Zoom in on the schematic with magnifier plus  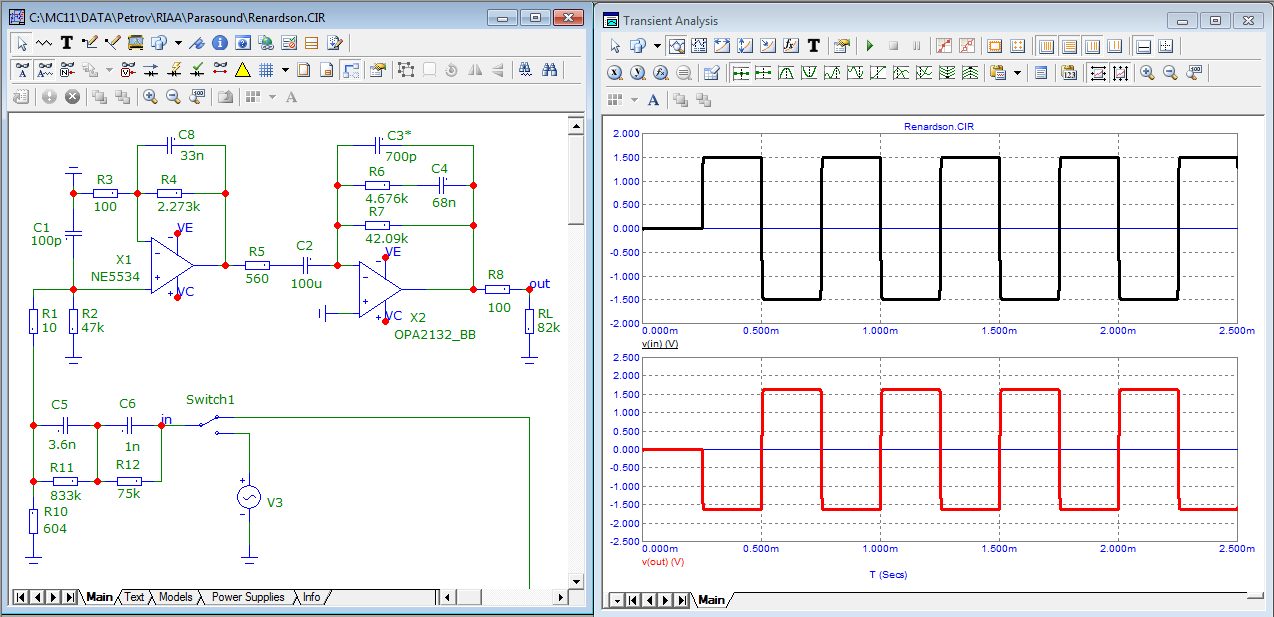(x=149, y=97)
